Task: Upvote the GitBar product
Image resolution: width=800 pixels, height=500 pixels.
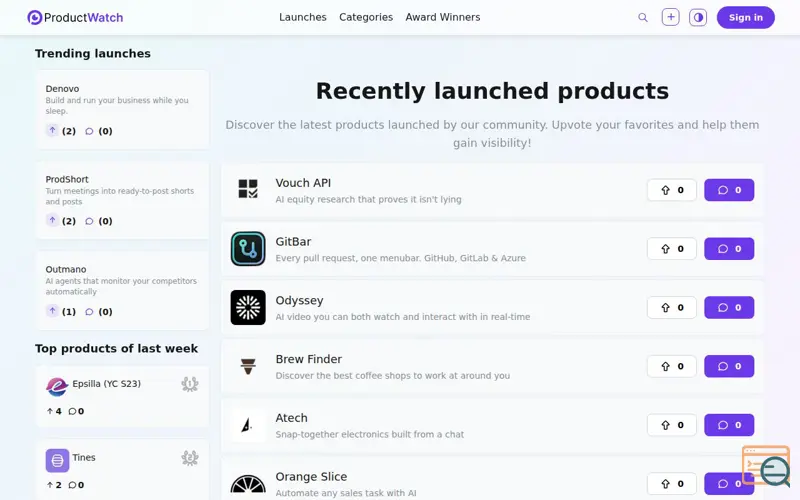Action: coord(671,248)
